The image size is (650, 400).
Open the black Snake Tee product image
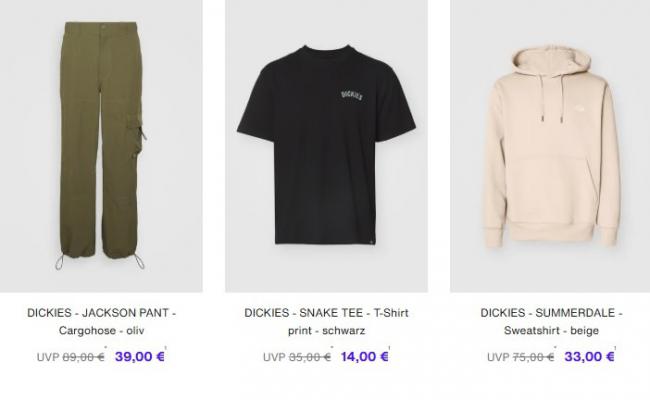tap(326, 146)
